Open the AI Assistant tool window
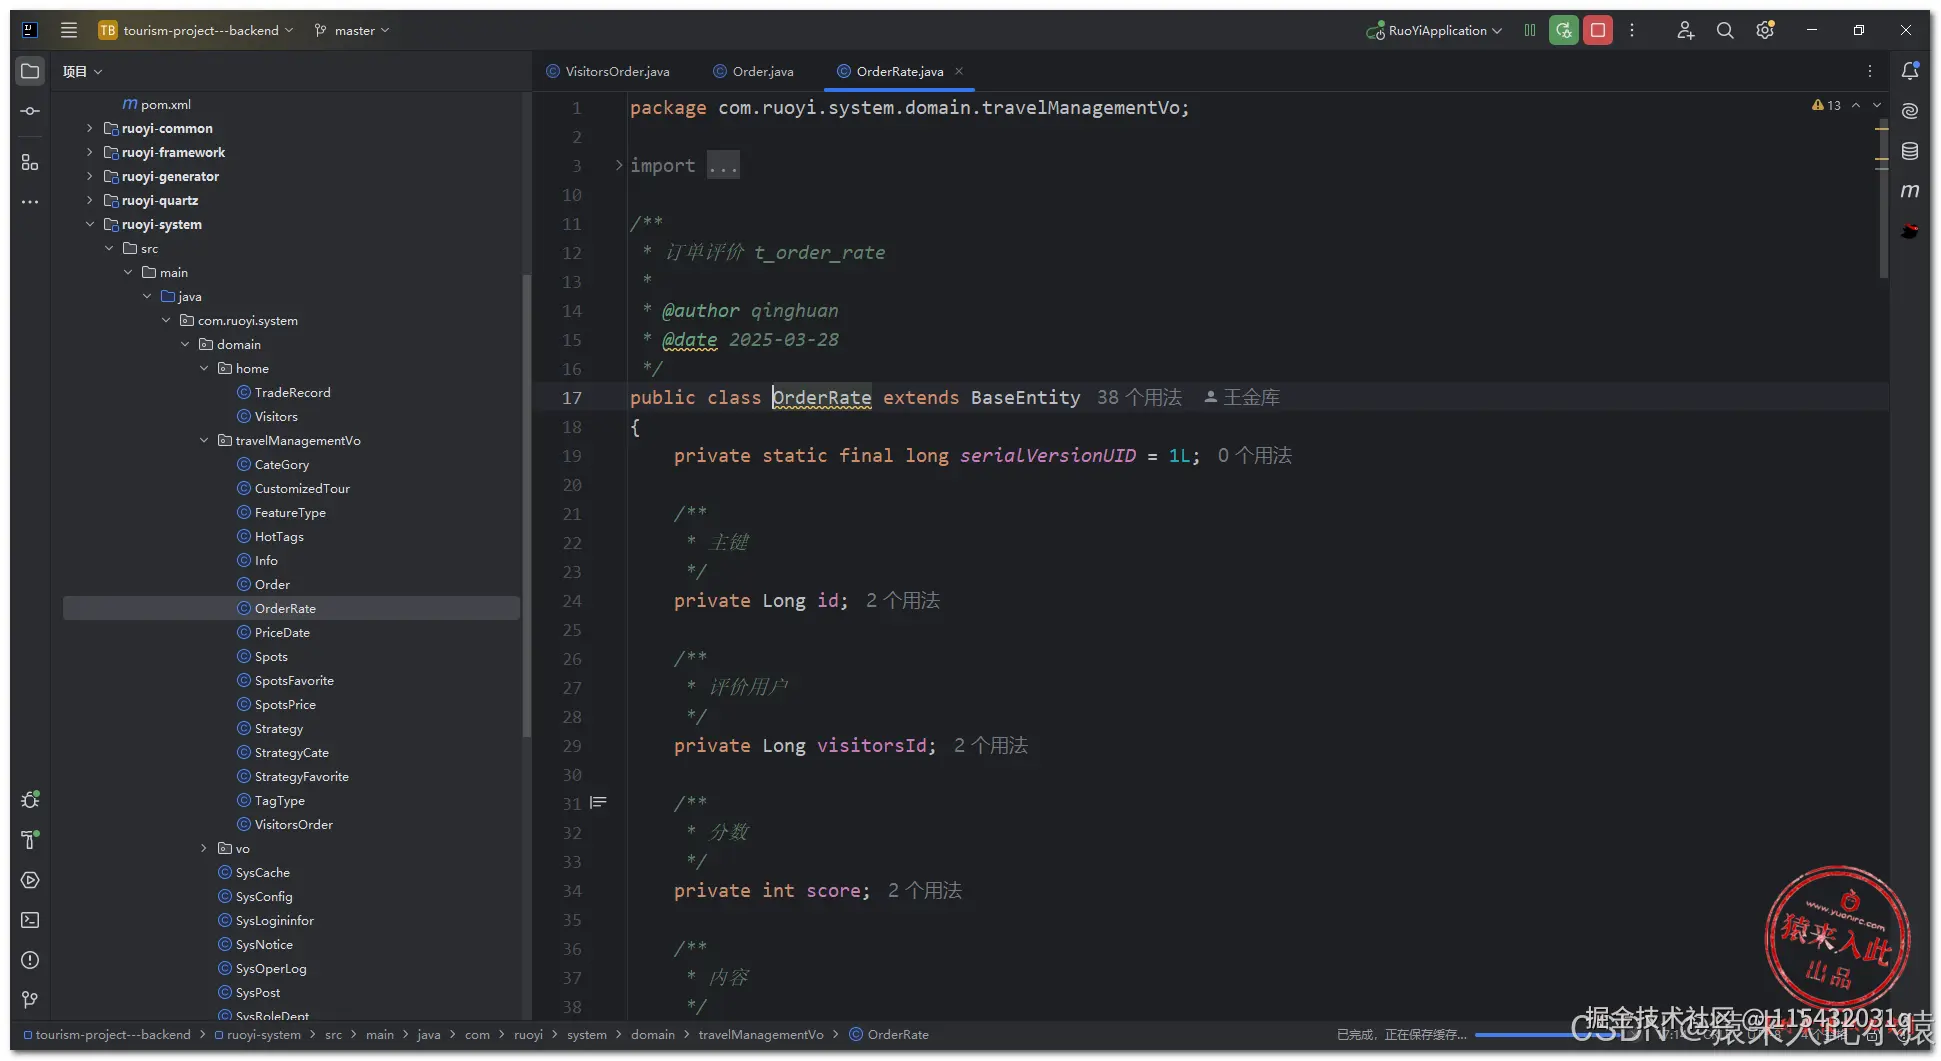The image size is (1941, 1061). pos(1910,111)
